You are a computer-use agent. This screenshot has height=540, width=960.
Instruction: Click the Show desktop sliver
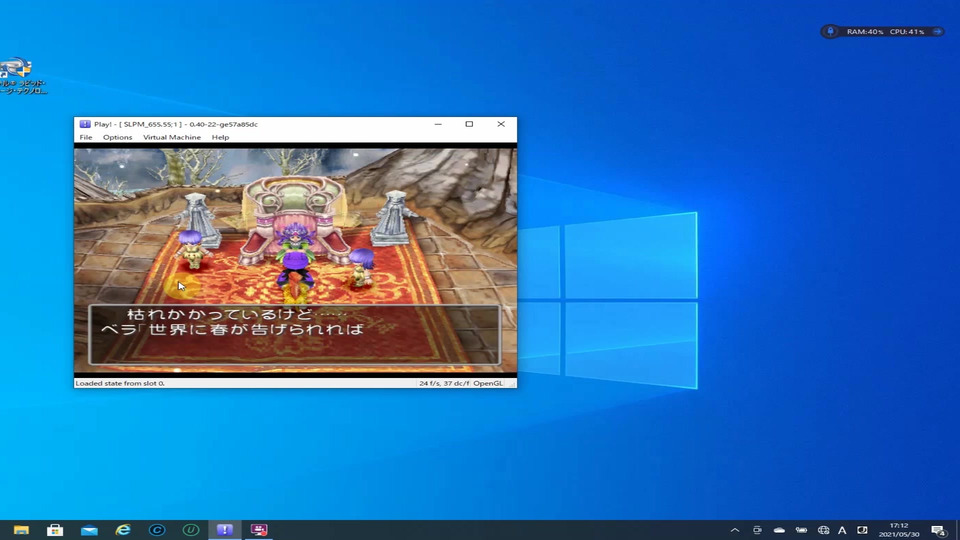point(957,530)
